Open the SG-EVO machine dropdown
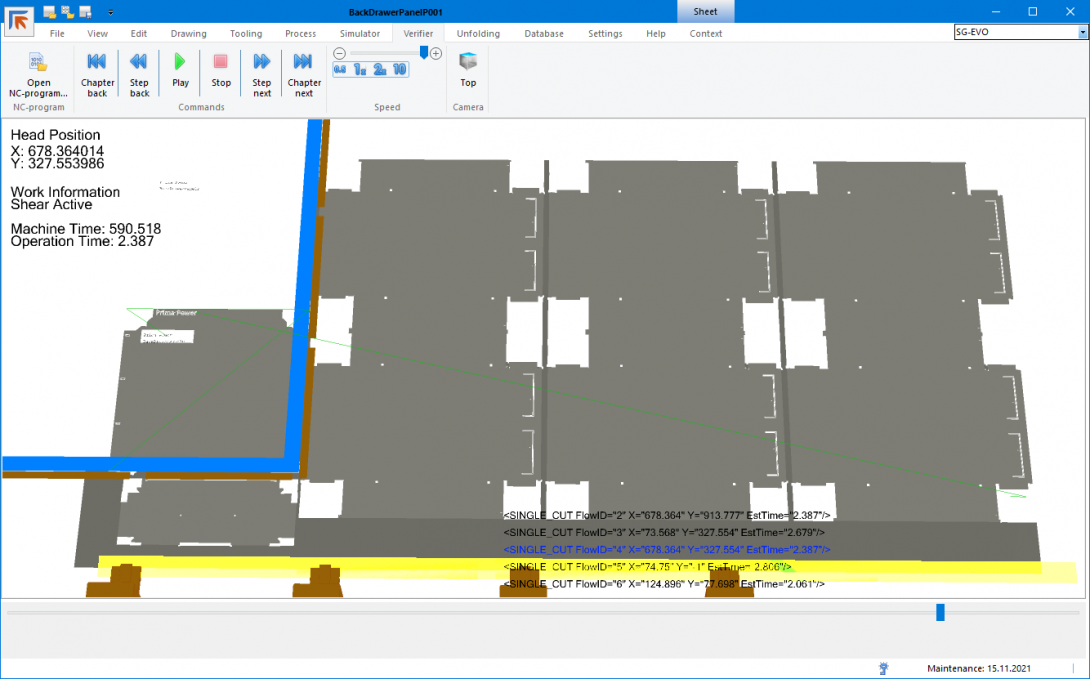The height and width of the screenshot is (679, 1090). (x=1082, y=32)
